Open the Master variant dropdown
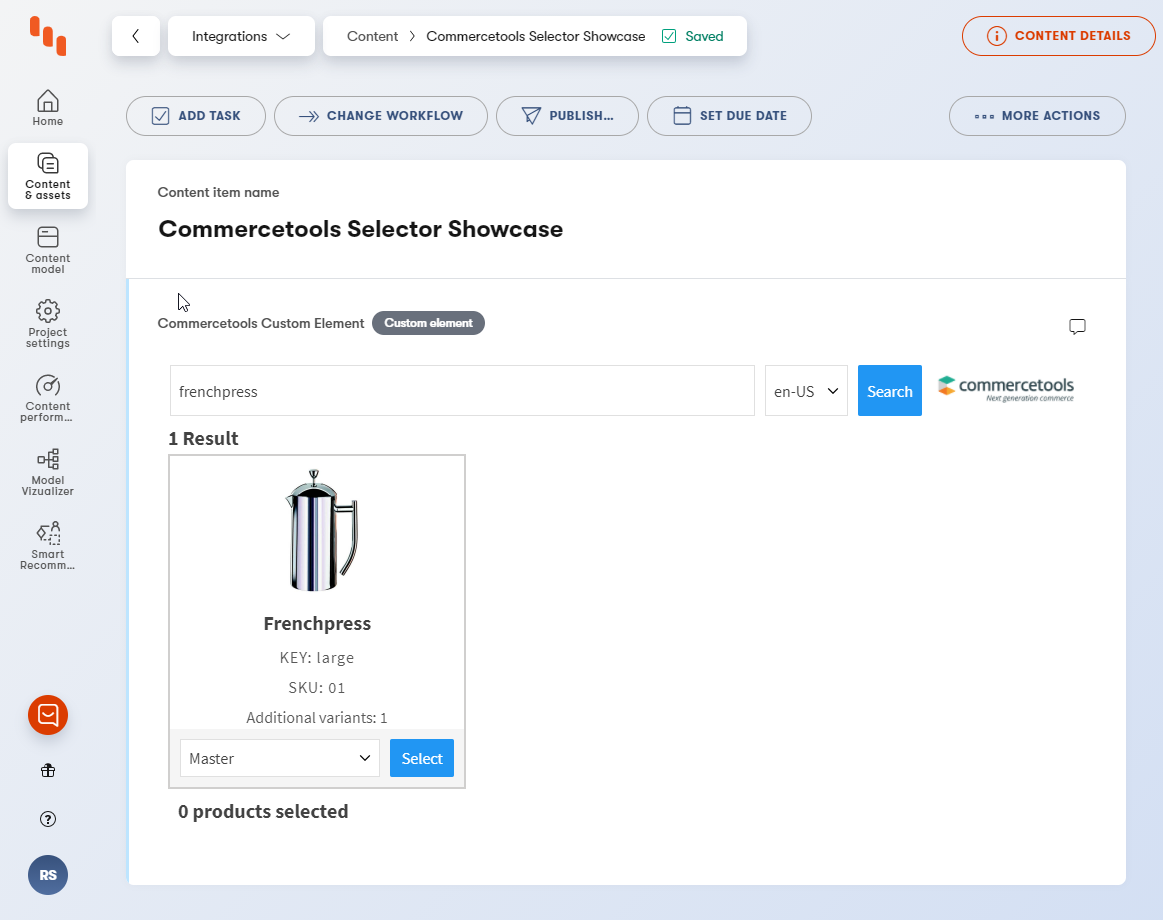This screenshot has width=1163, height=920. coord(280,758)
